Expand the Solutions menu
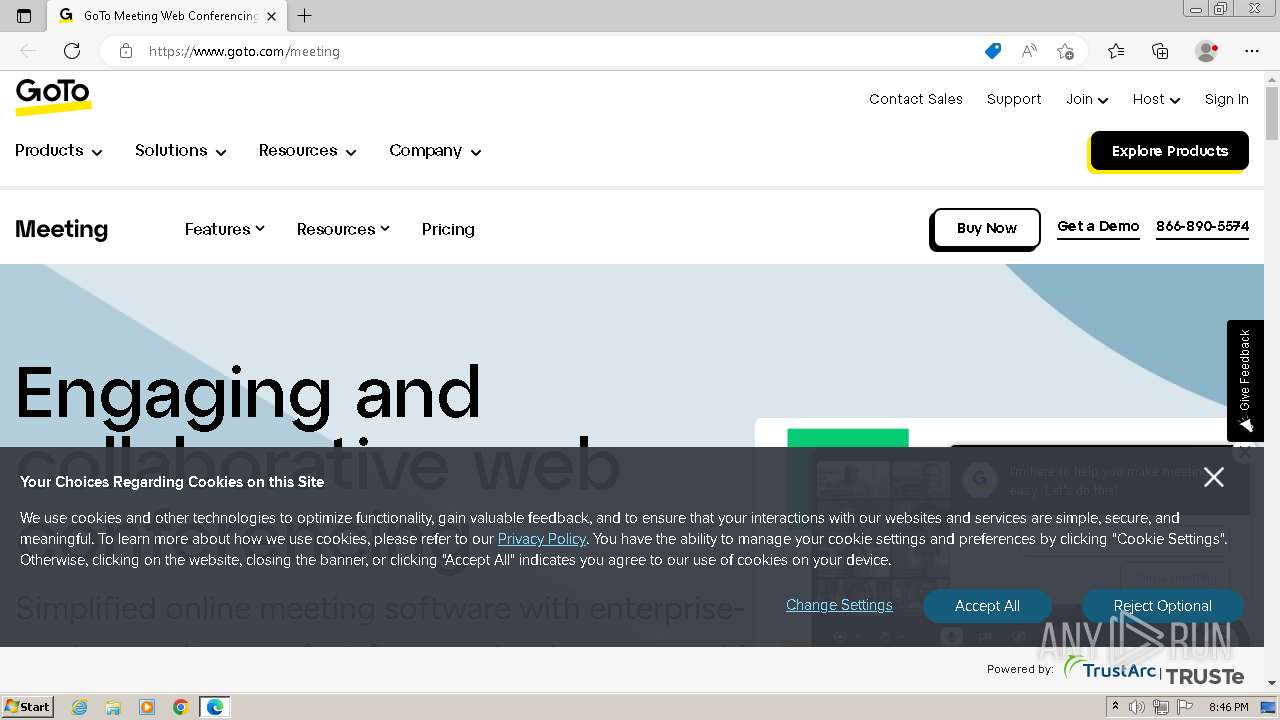 pos(181,151)
